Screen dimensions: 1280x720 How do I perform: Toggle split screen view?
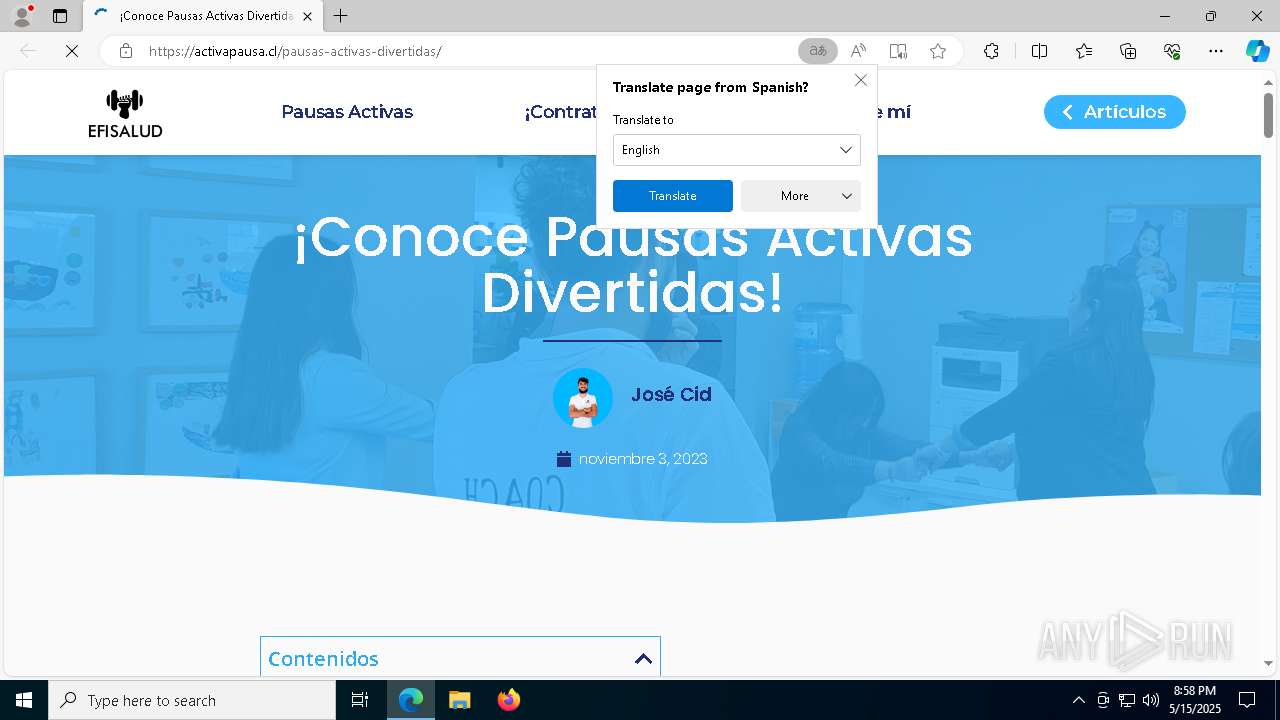1039,51
